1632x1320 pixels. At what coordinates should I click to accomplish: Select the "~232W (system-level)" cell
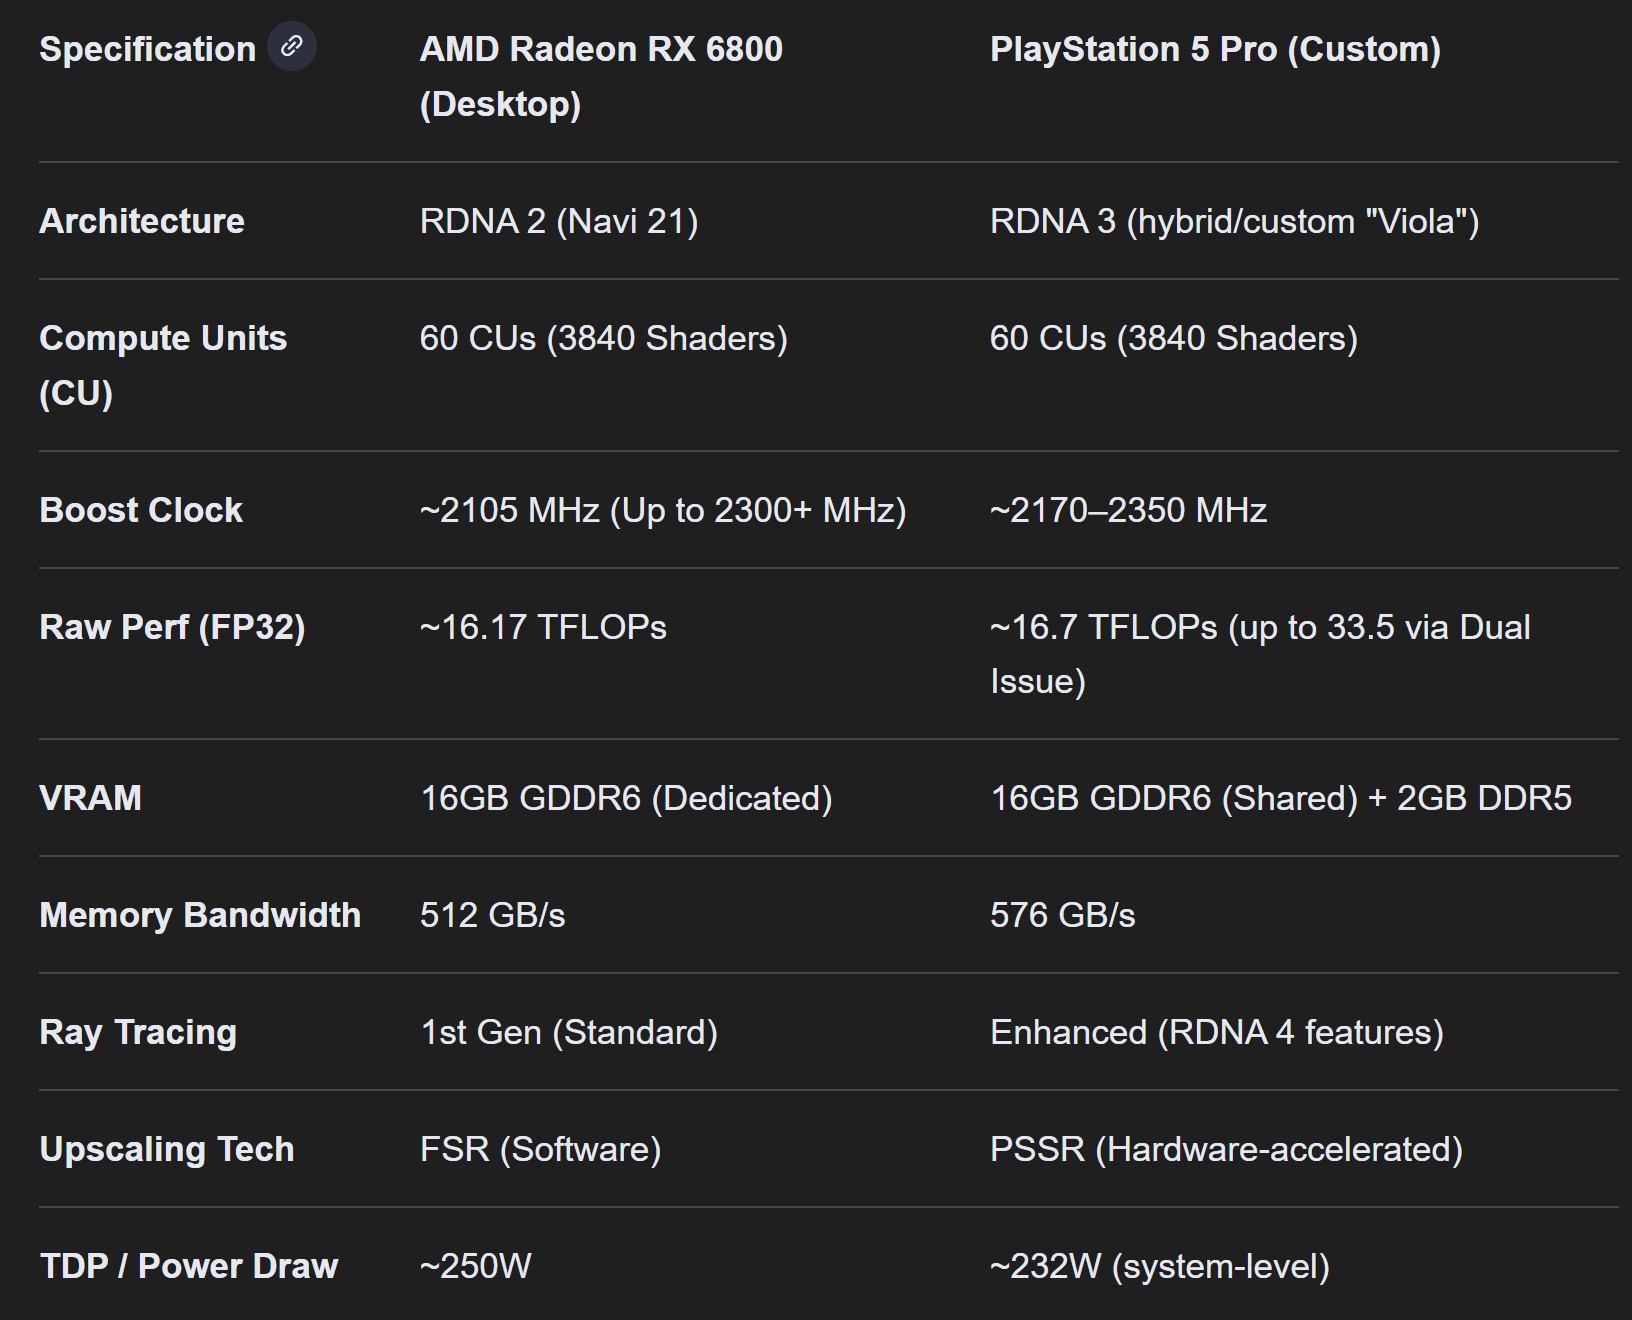pyautogui.click(x=1160, y=1266)
